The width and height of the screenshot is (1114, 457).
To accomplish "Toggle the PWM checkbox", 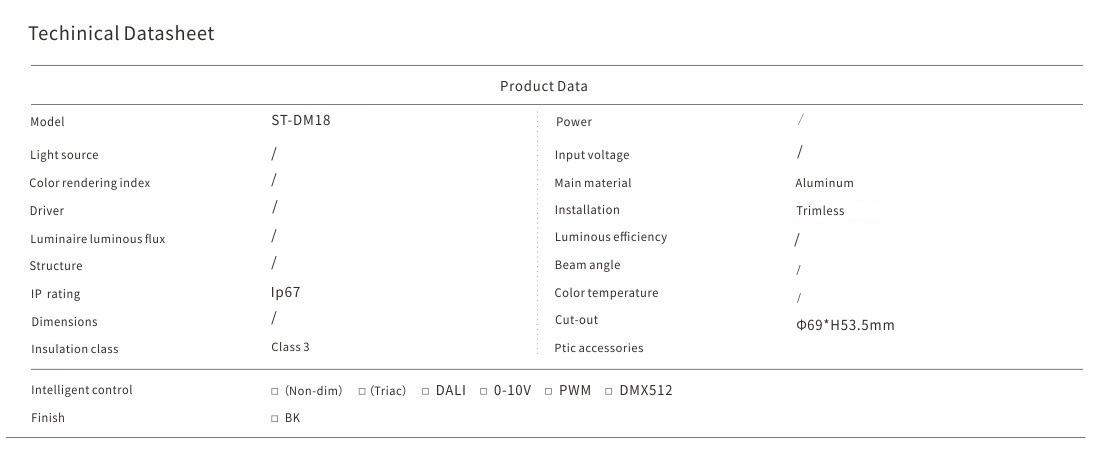I will (x=549, y=391).
